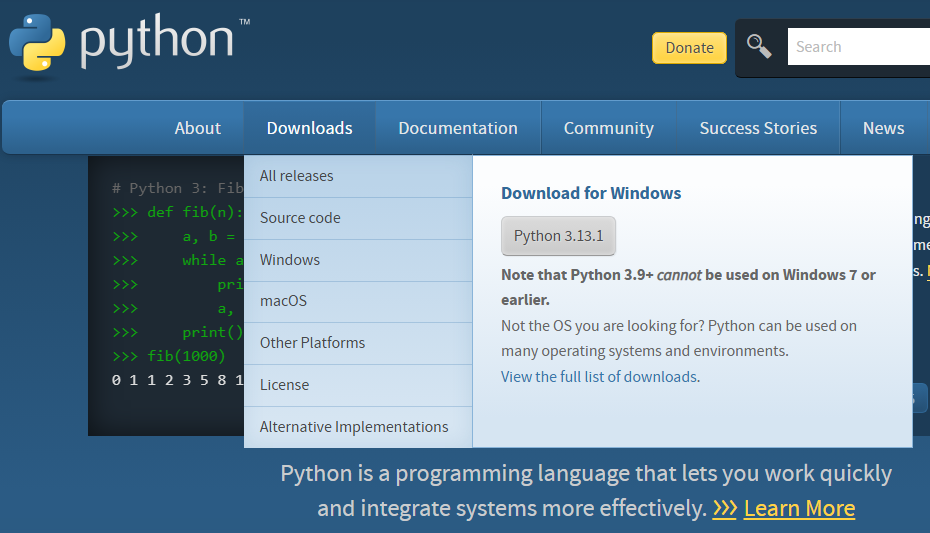Open Alternative Implementations menu entry
Viewport: 930px width, 533px height.
tap(354, 427)
